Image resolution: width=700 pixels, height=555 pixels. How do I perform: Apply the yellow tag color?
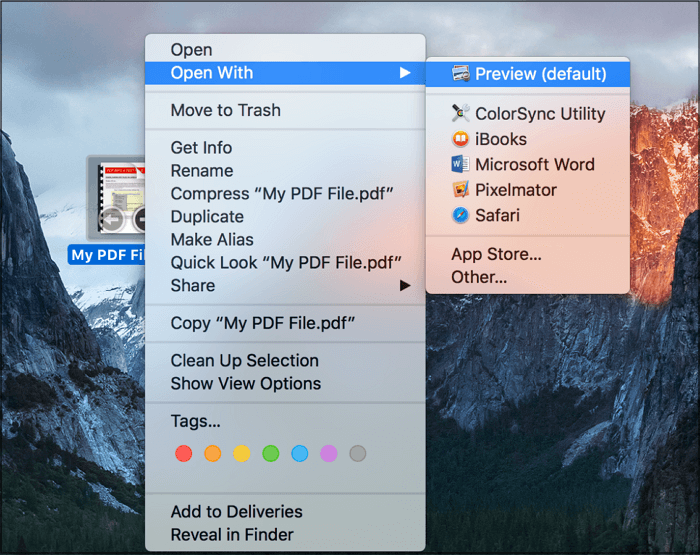pos(242,453)
